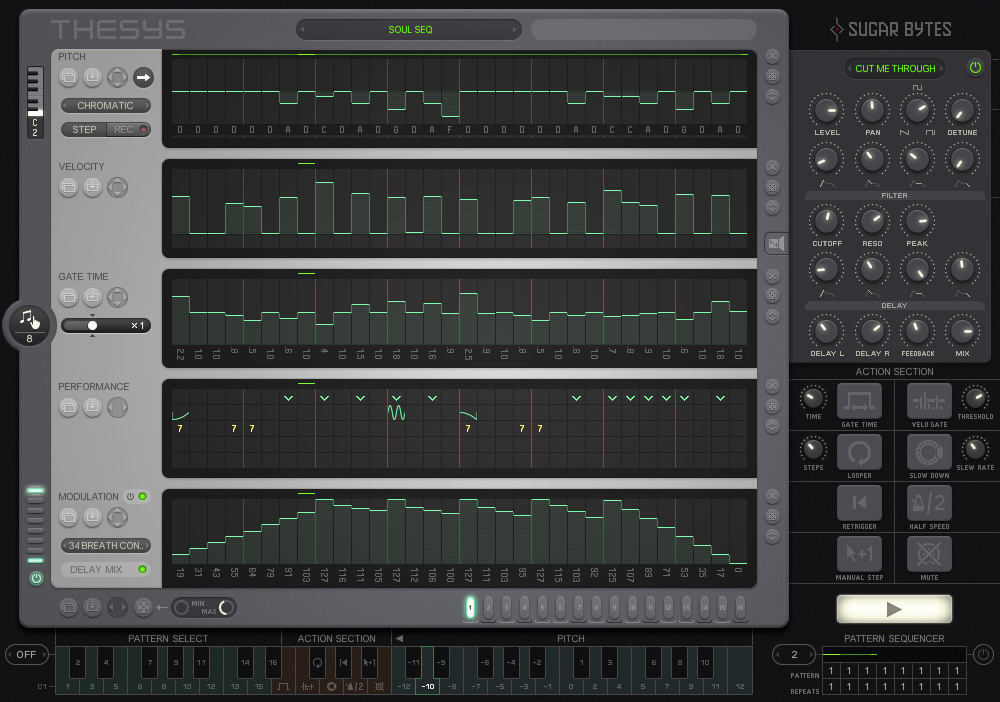Activate the Slow Down action
This screenshot has height=702, width=1000.
pyautogui.click(x=929, y=452)
